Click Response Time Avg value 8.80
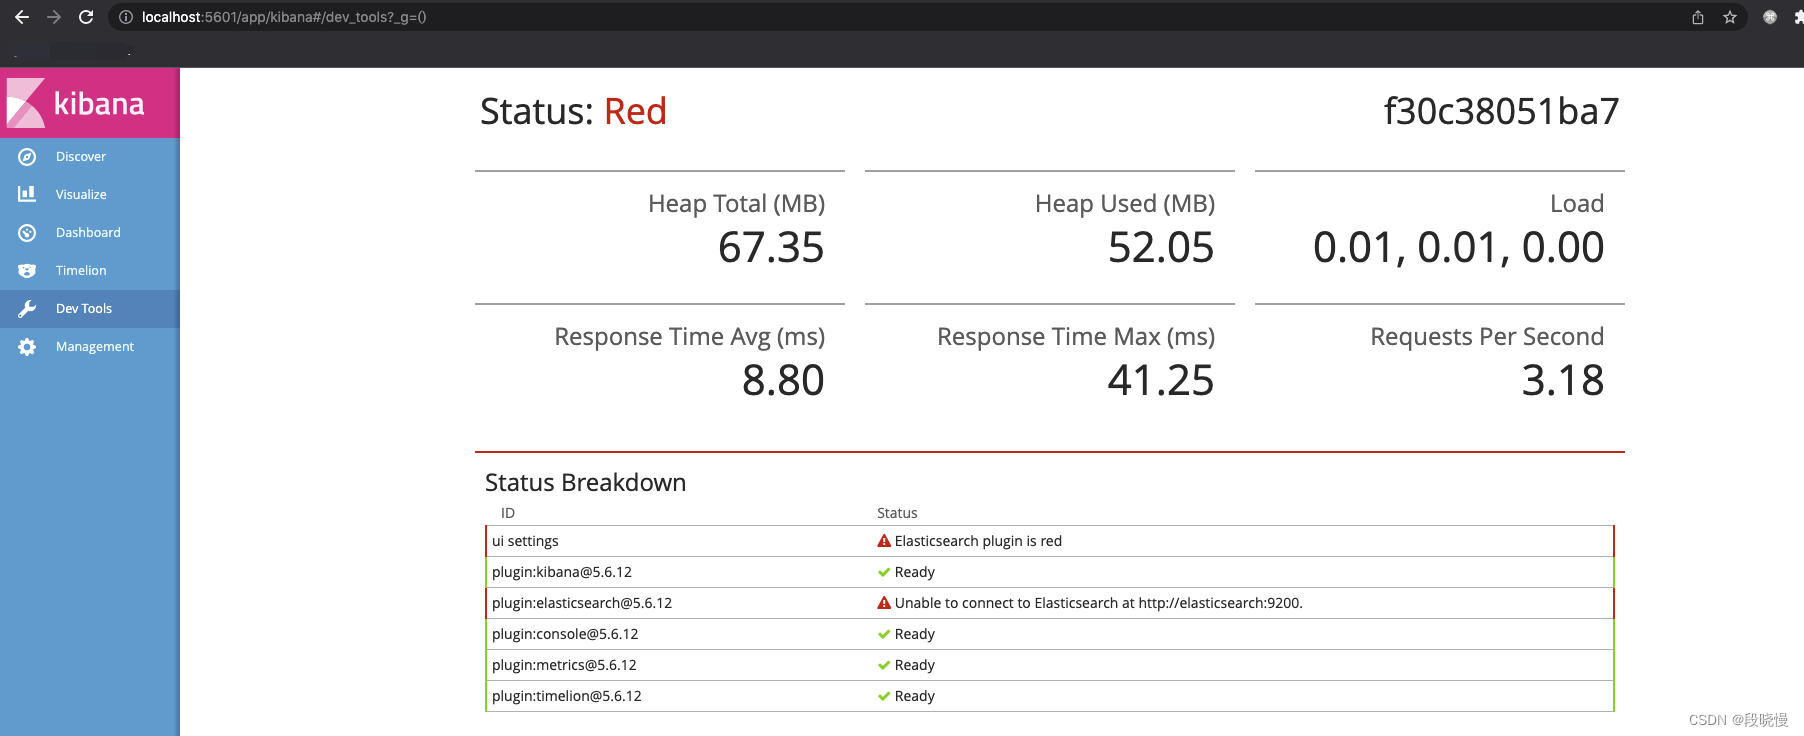Image resolution: width=1804 pixels, height=736 pixels. coord(783,380)
